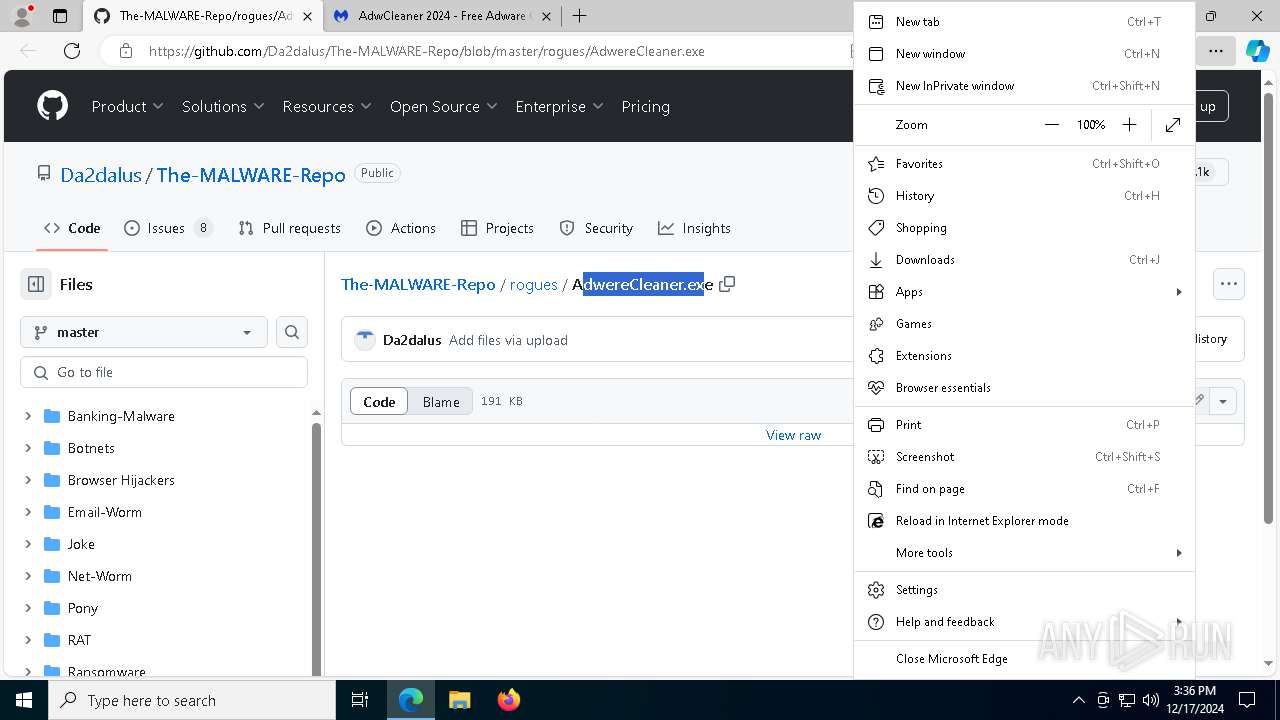This screenshot has height=720, width=1280.
Task: Switch to the Insights tab
Action: click(x=694, y=228)
